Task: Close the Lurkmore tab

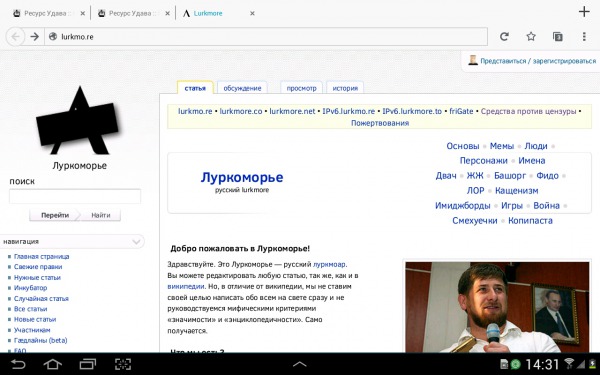Action: point(252,13)
